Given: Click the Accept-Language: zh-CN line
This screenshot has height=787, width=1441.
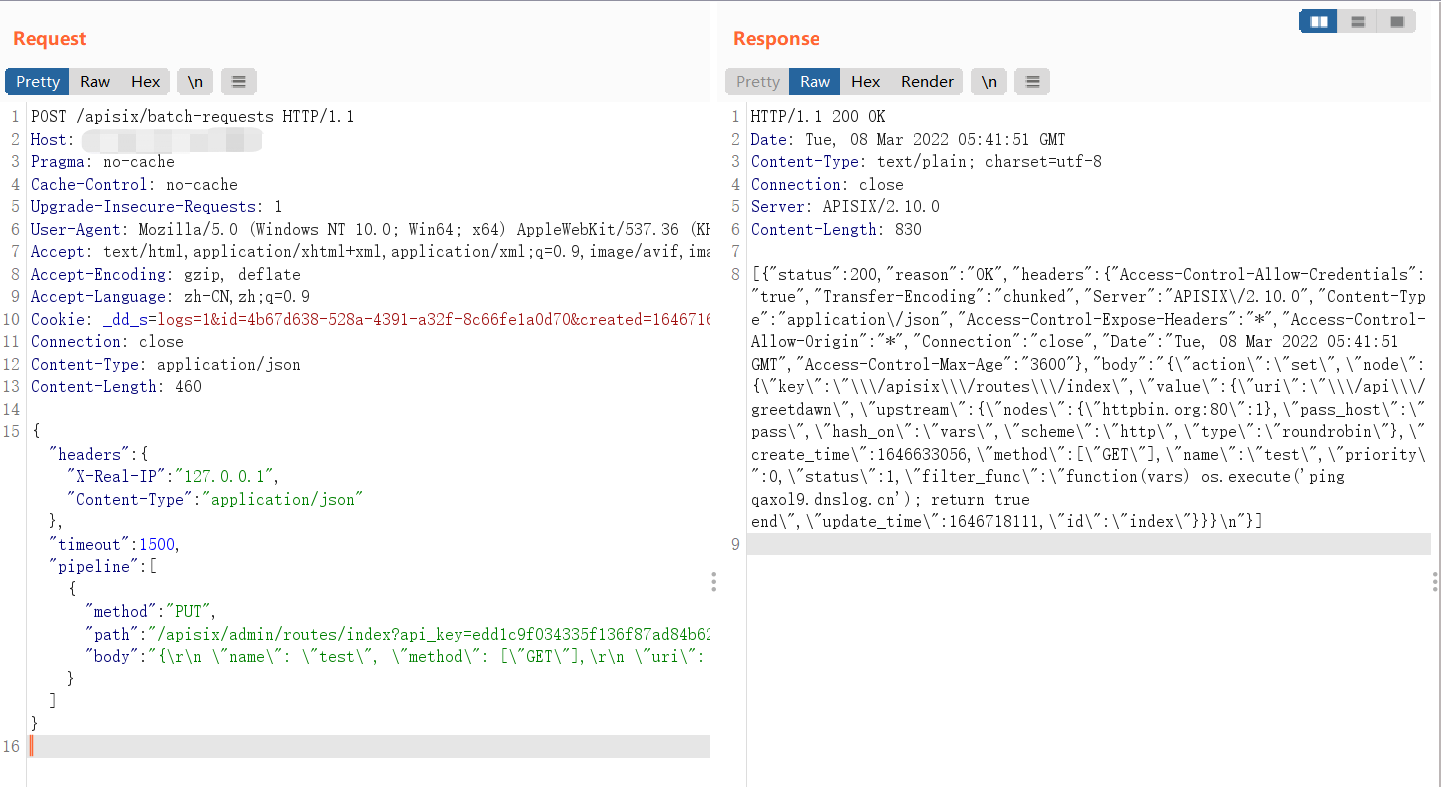Looking at the screenshot, I should (x=170, y=297).
